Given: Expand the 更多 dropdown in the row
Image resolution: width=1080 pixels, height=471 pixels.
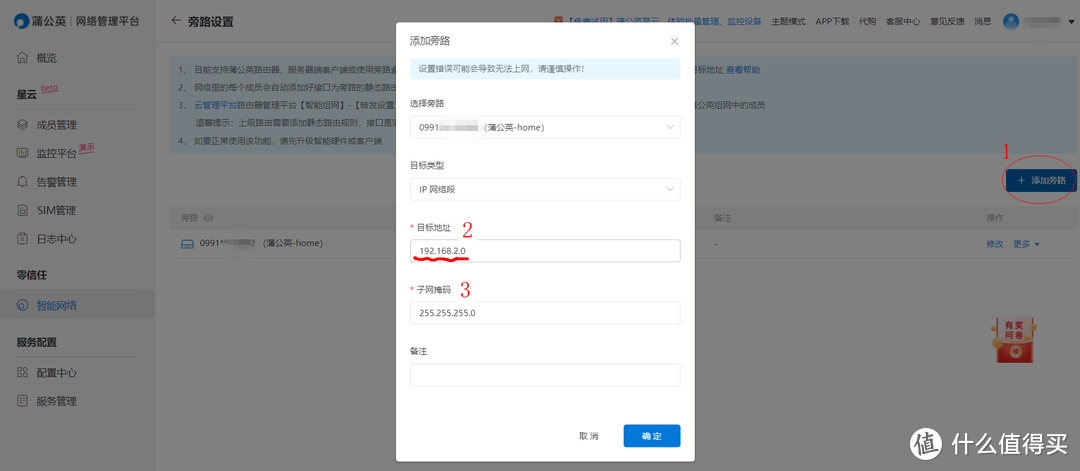Looking at the screenshot, I should [x=1026, y=244].
